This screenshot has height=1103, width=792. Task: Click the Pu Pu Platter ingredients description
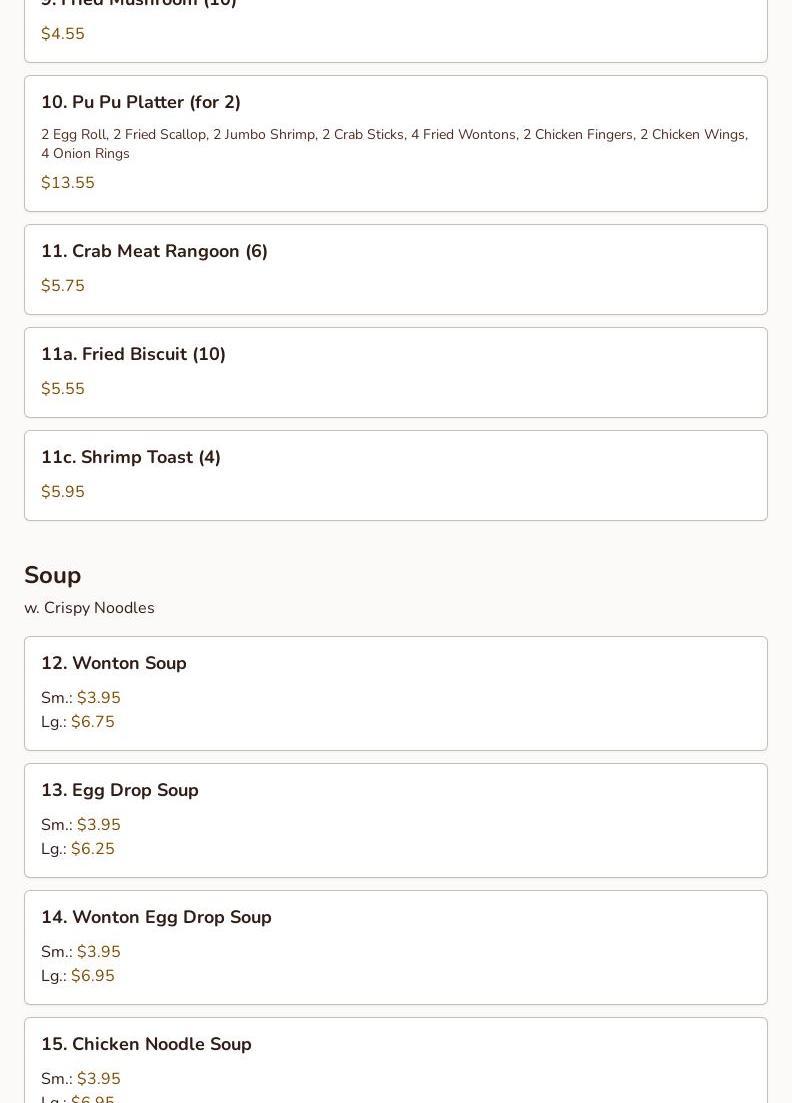click(394, 143)
